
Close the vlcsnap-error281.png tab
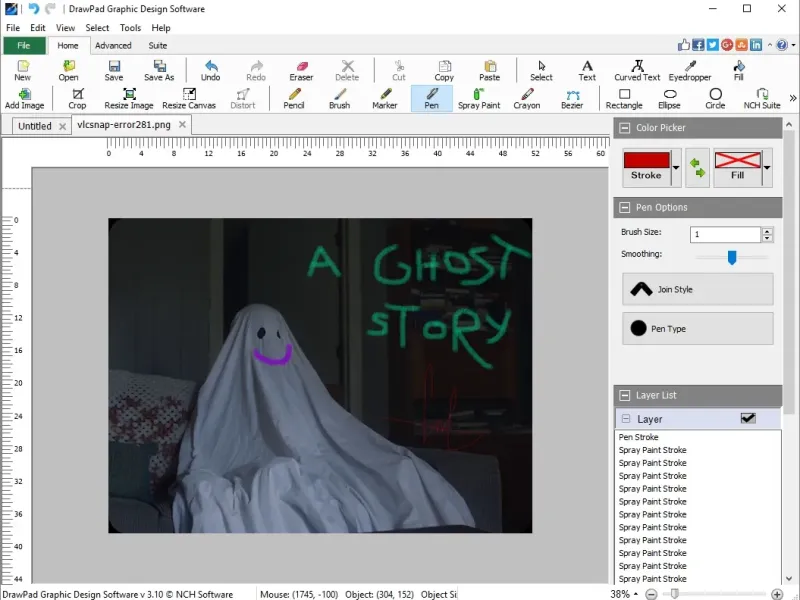[x=182, y=124]
